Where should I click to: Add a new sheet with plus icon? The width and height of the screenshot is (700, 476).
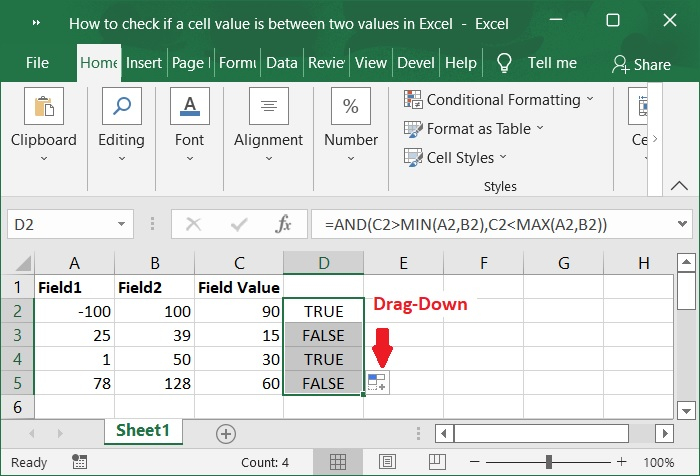(226, 434)
